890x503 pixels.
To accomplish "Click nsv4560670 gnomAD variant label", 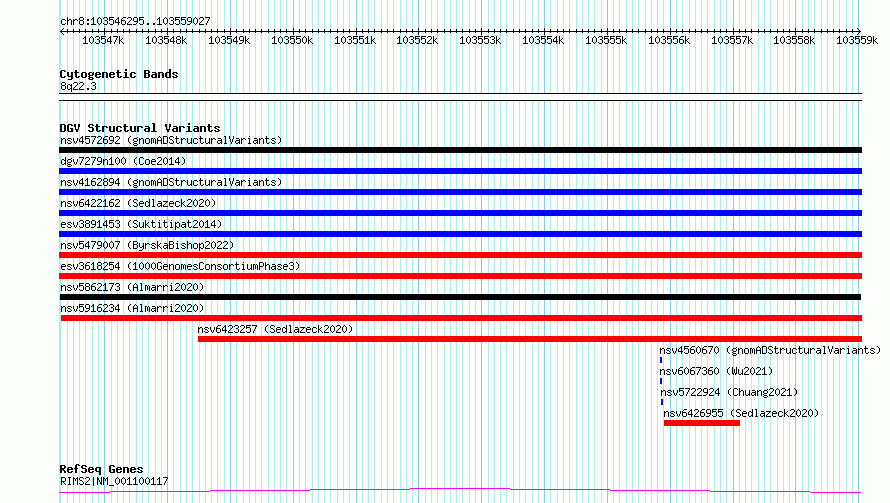I will (770, 350).
